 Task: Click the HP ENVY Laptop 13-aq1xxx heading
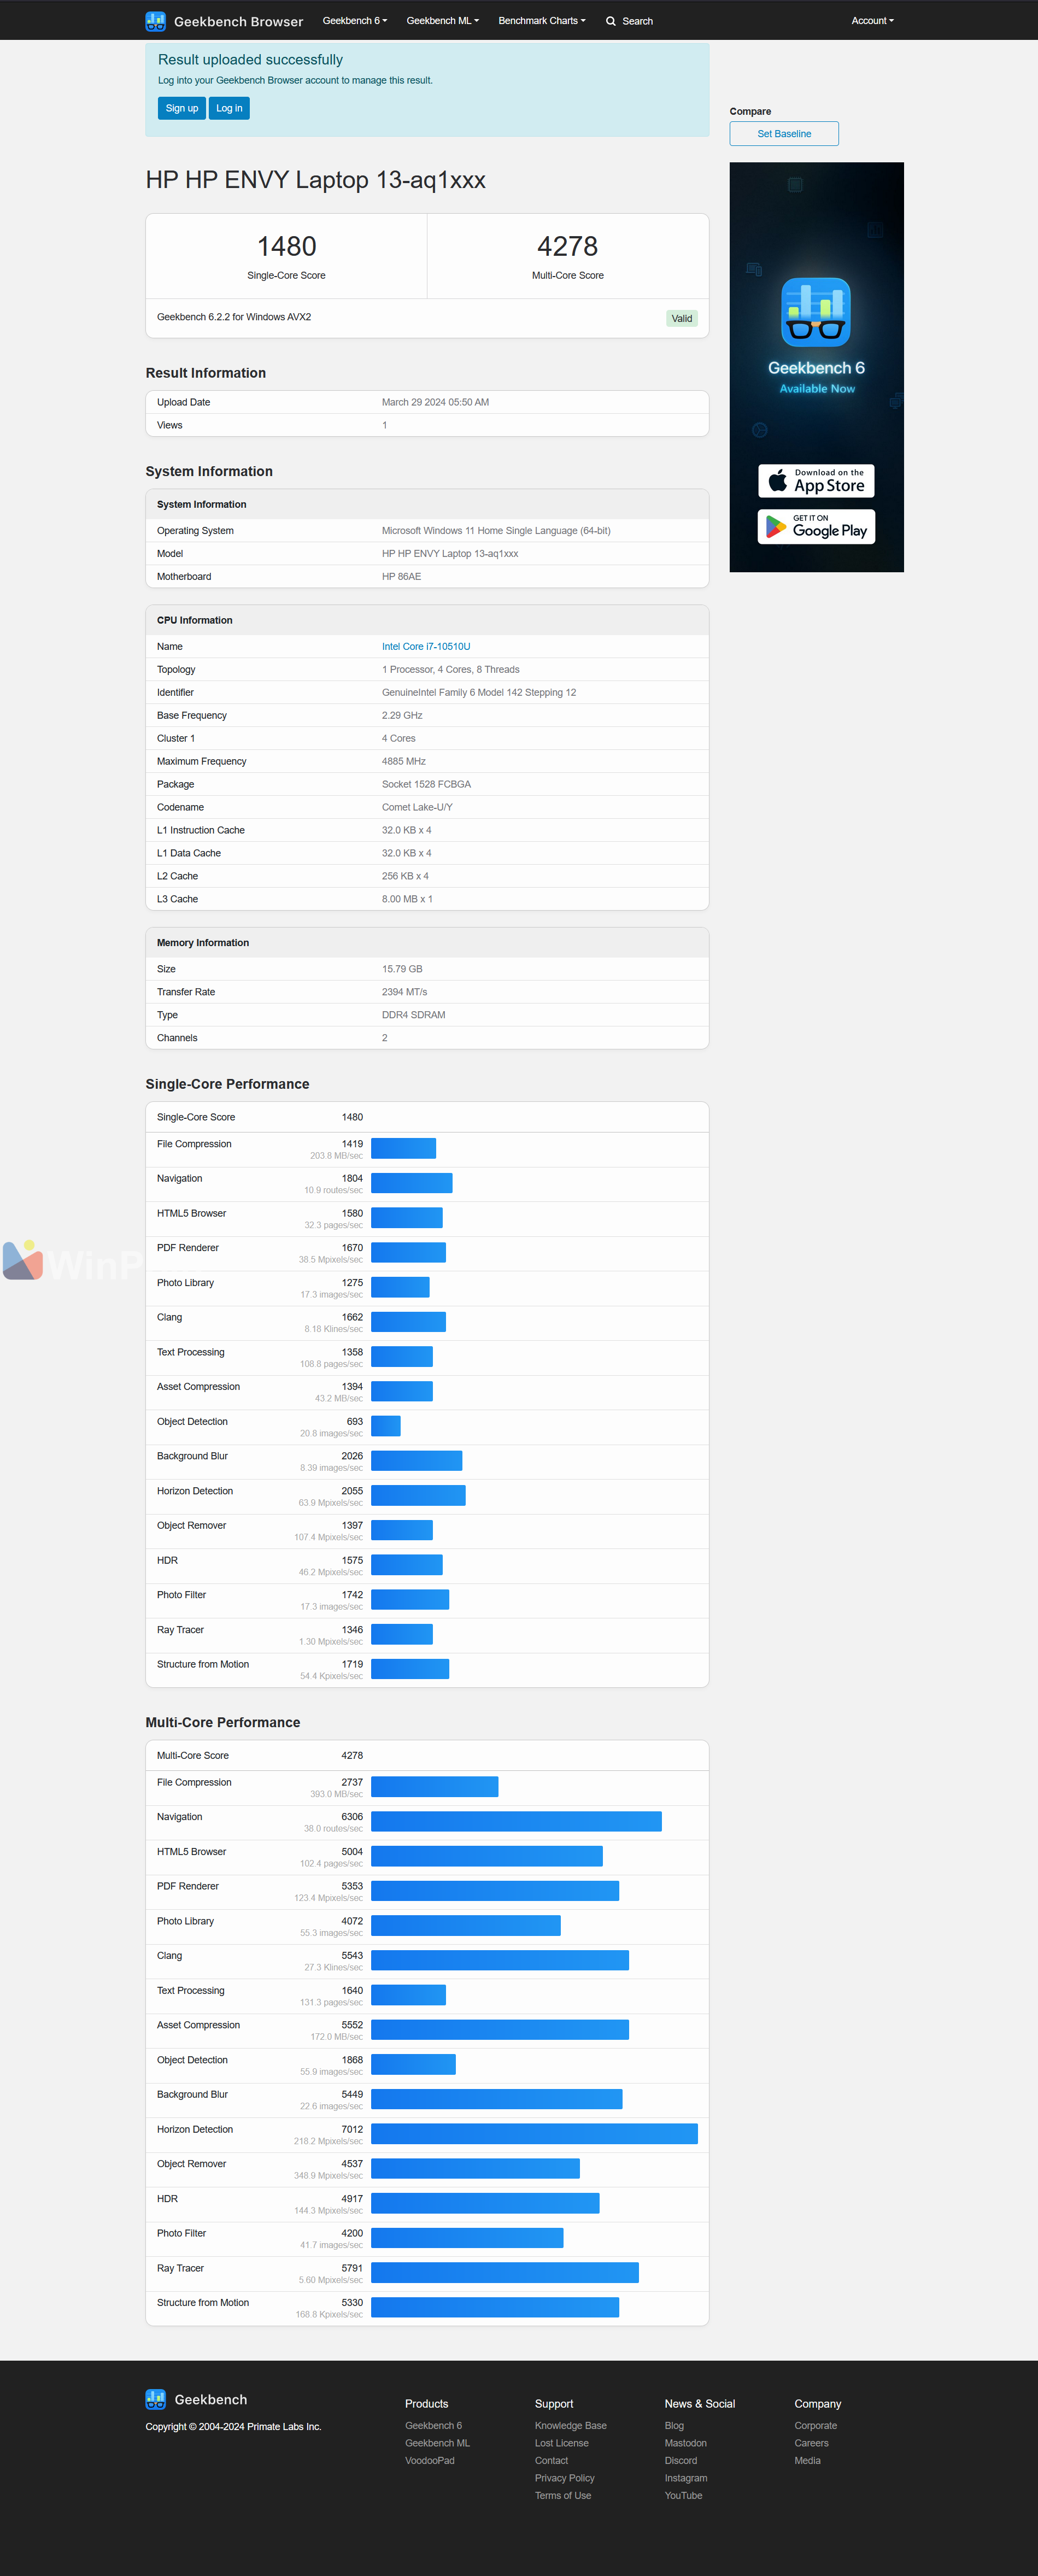click(316, 180)
